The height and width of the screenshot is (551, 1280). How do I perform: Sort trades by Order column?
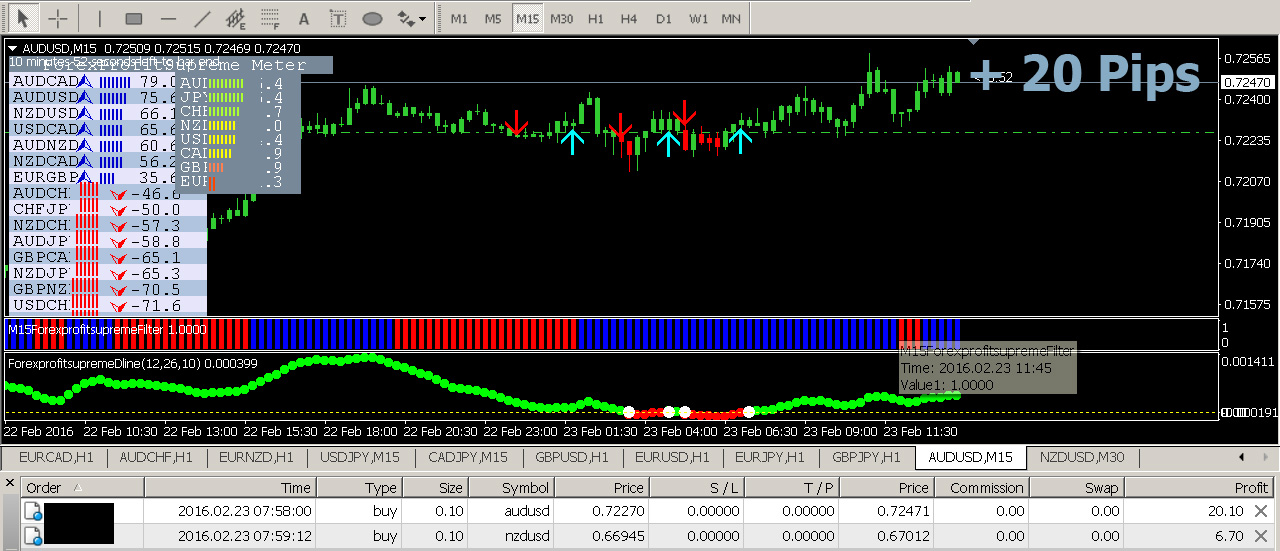(x=83, y=488)
